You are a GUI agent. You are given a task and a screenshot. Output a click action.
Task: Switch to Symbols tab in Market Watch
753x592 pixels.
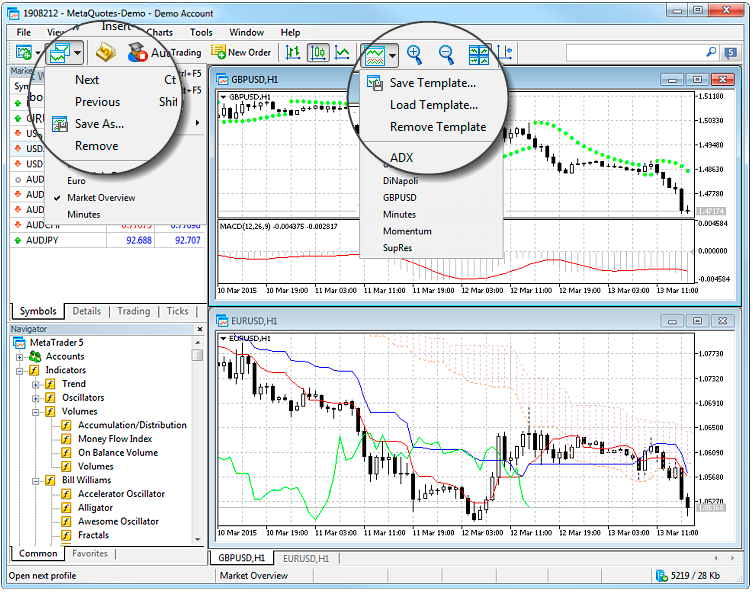coord(38,311)
